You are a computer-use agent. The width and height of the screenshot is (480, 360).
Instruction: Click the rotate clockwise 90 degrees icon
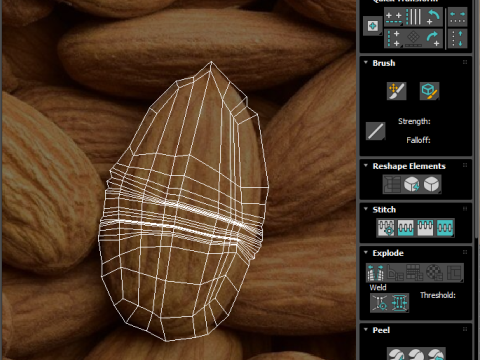coord(433,39)
